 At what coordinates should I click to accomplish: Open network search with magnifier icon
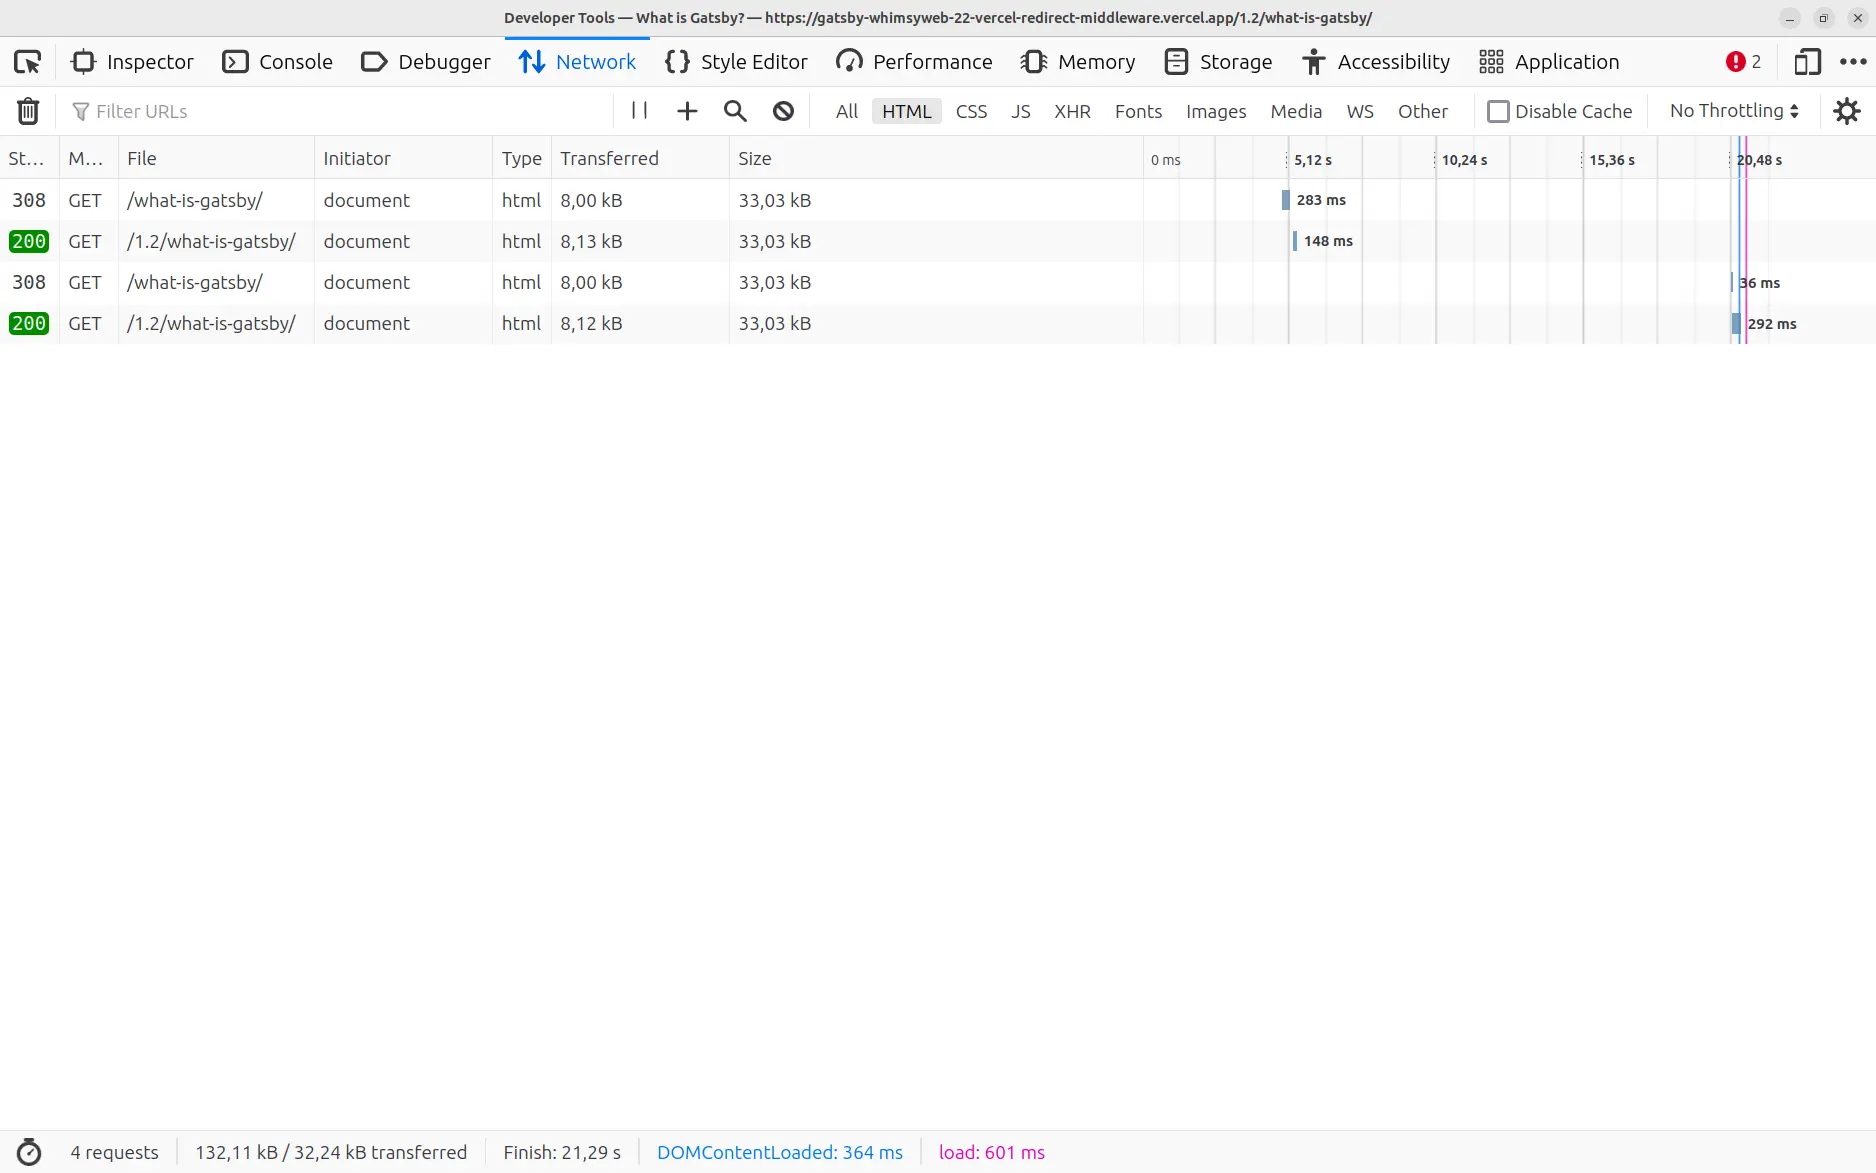[735, 111]
